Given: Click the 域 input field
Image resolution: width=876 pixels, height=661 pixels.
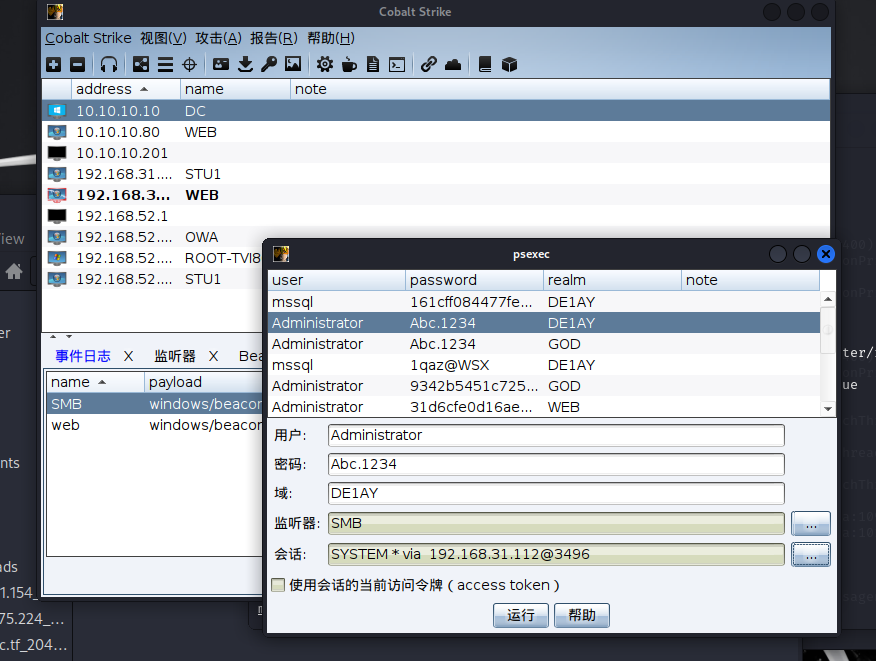Looking at the screenshot, I should (x=556, y=493).
